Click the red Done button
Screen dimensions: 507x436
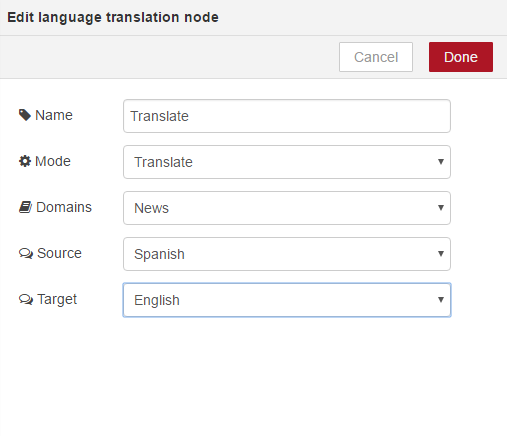tap(461, 57)
